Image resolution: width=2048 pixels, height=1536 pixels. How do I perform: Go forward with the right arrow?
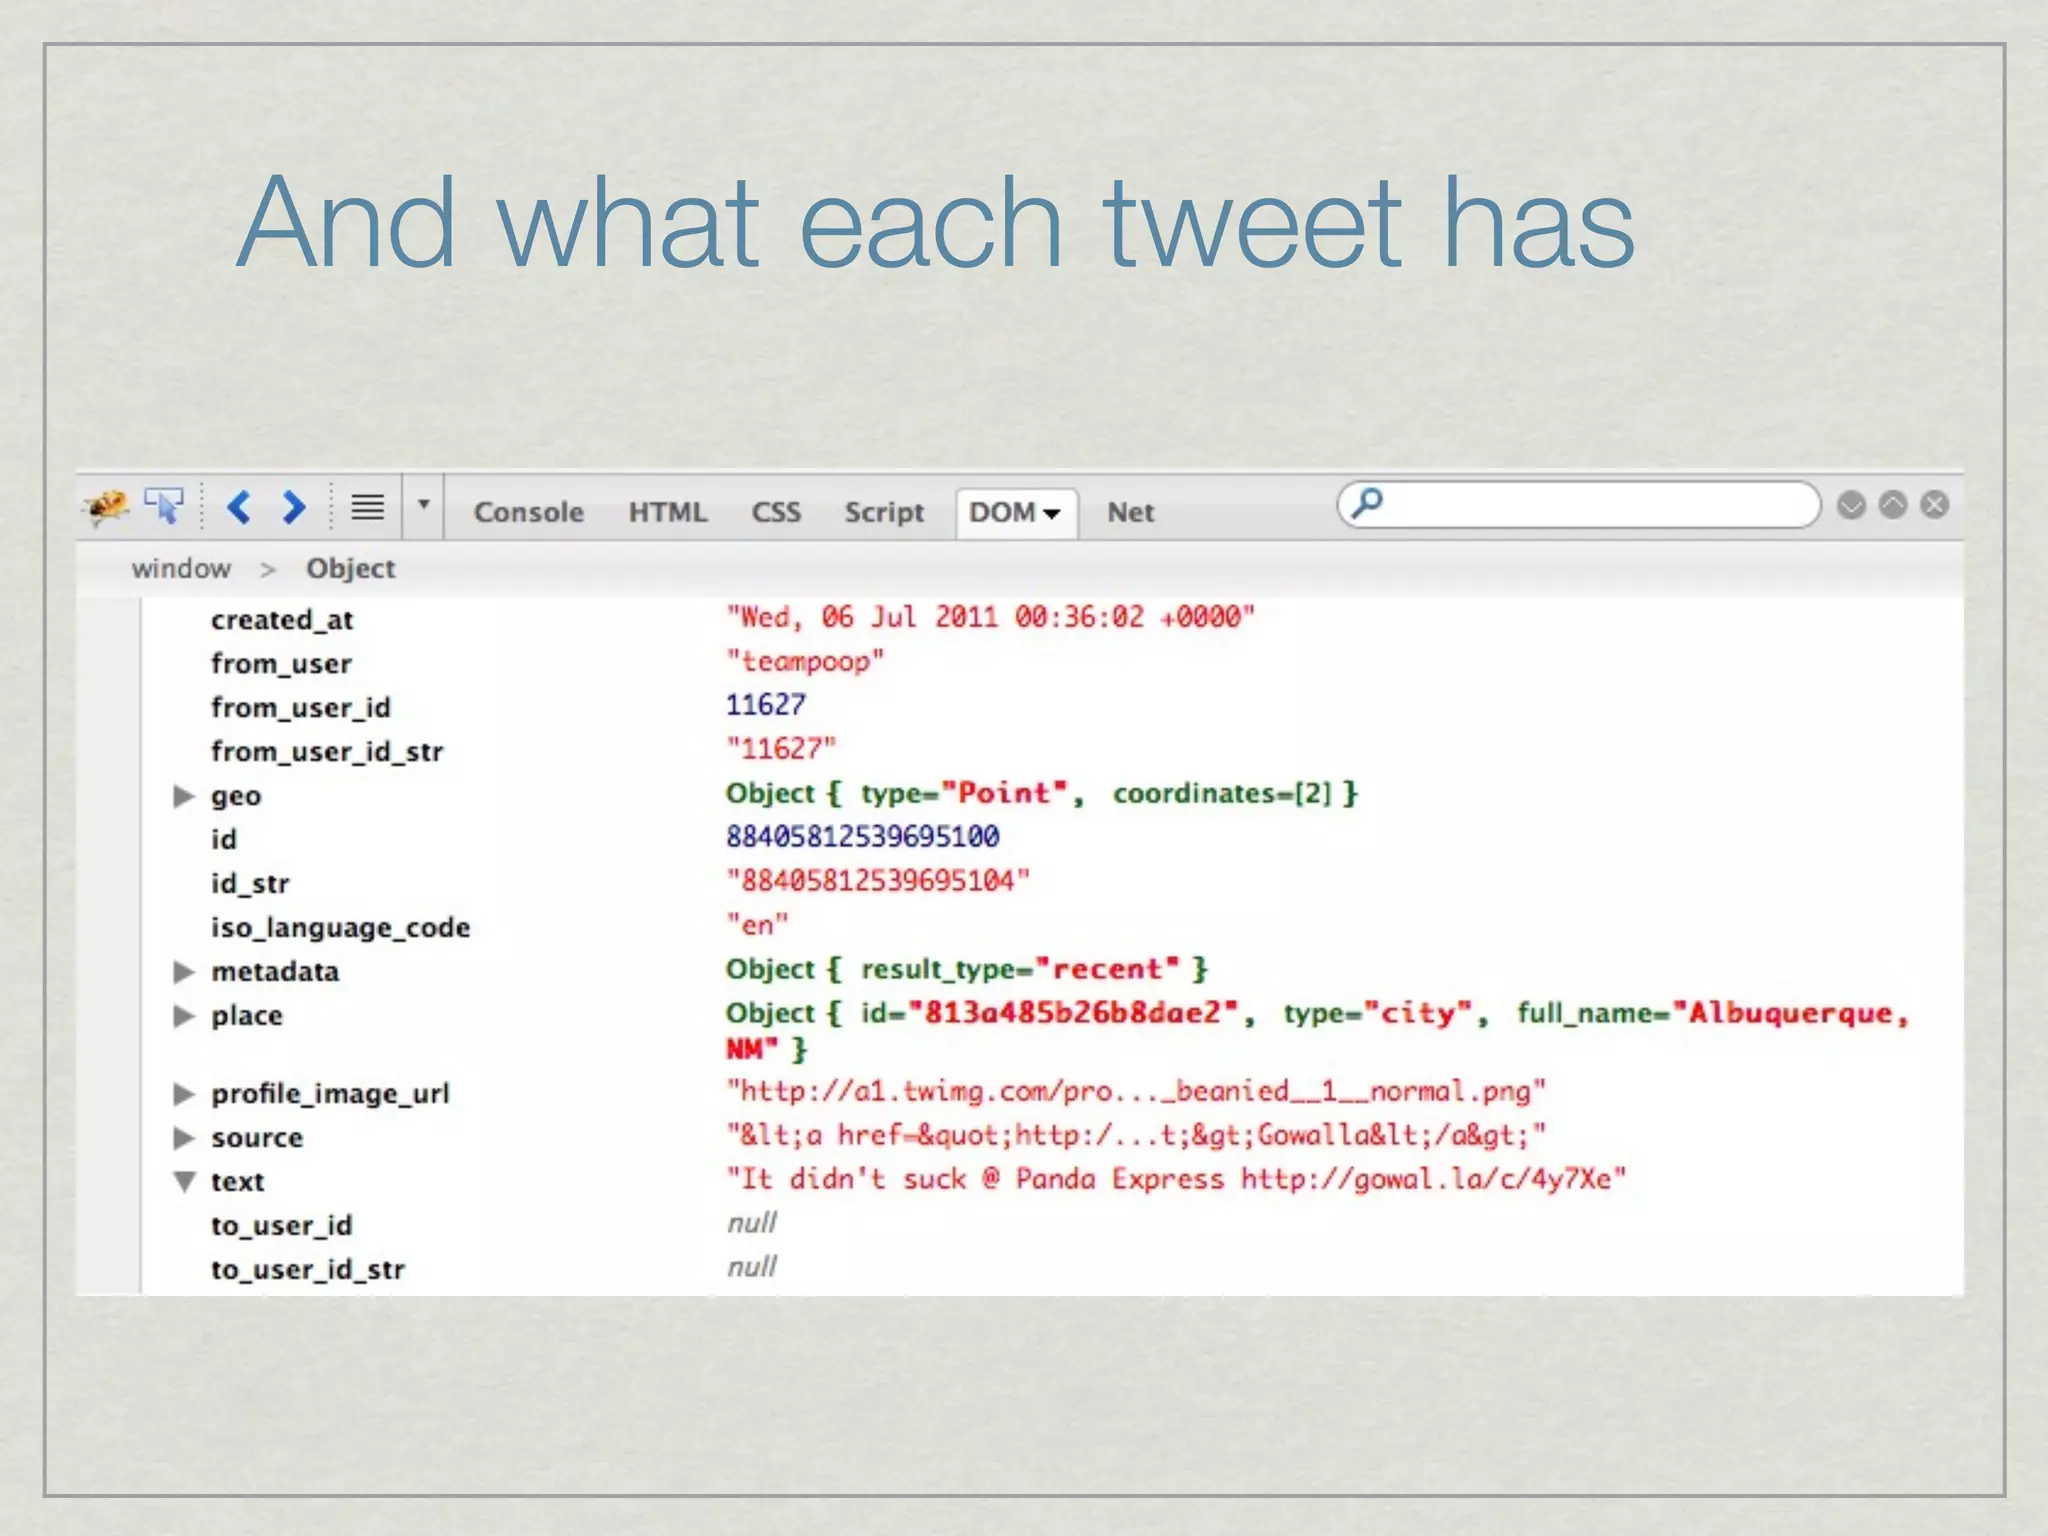pos(293,508)
